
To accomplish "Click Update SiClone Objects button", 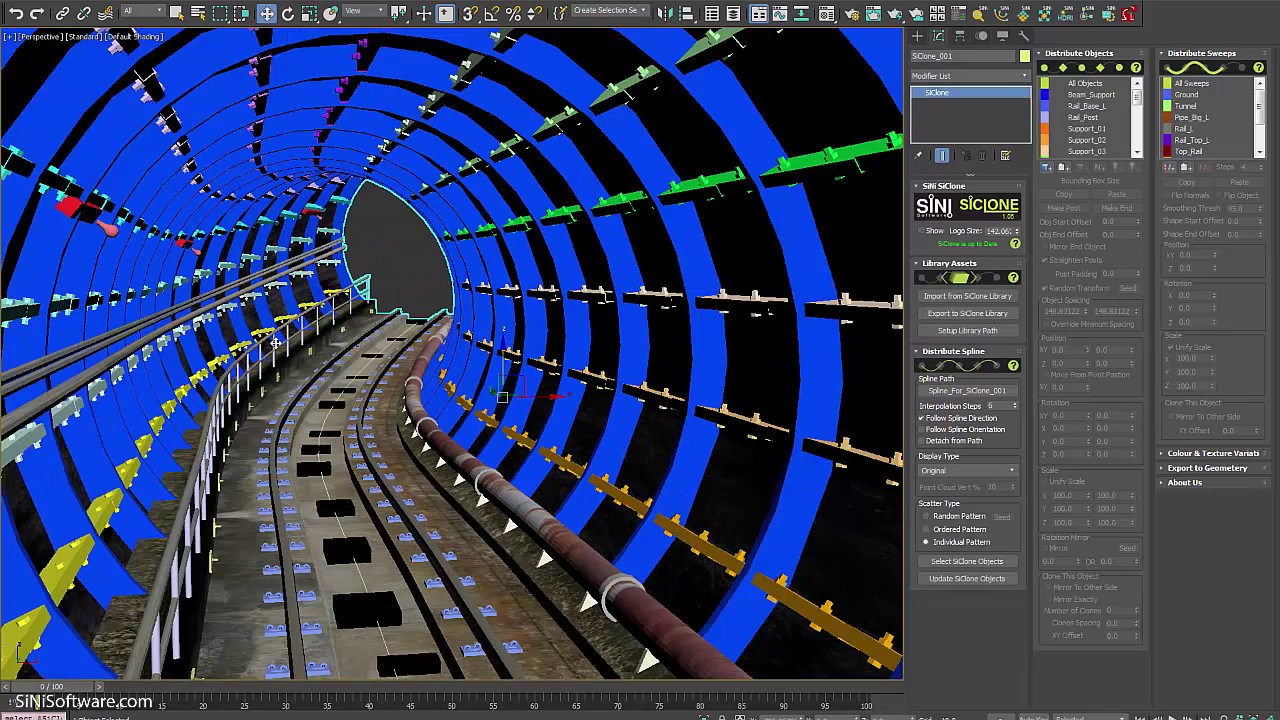I will click(967, 578).
